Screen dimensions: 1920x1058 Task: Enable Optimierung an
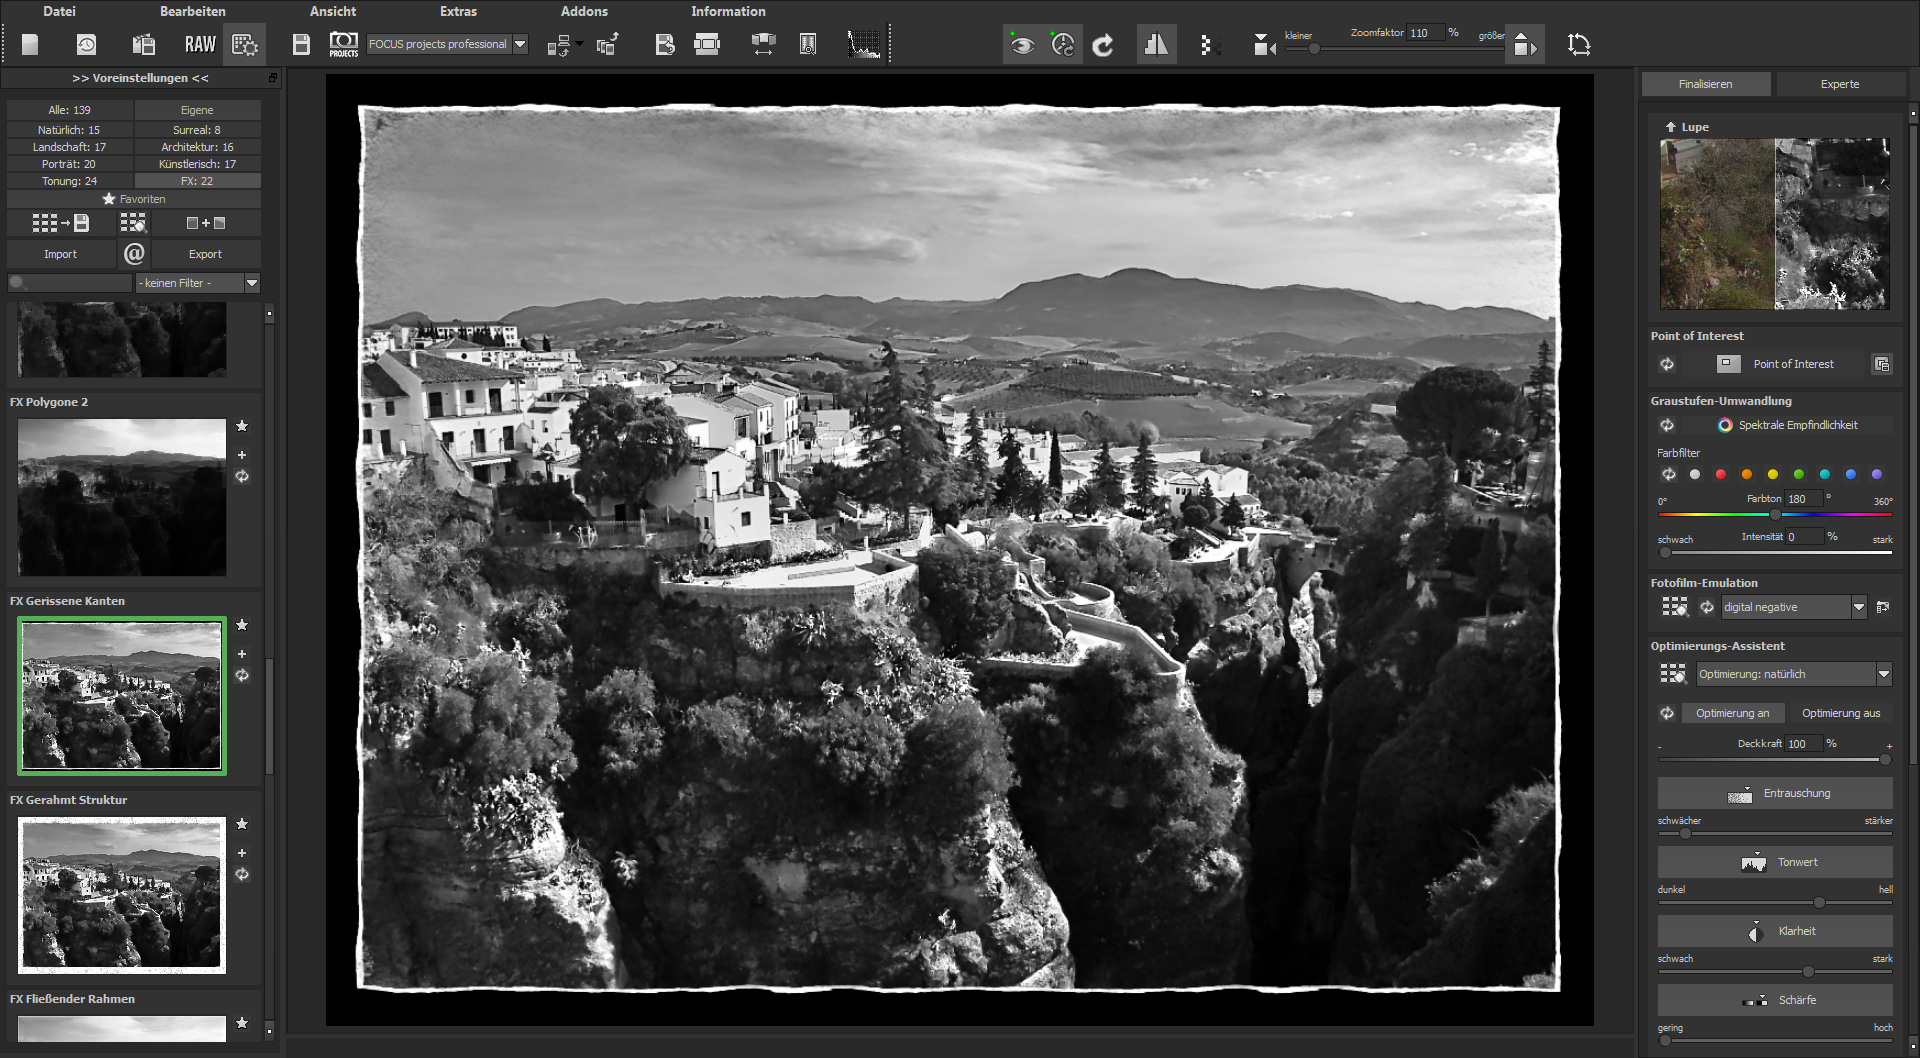[1733, 713]
